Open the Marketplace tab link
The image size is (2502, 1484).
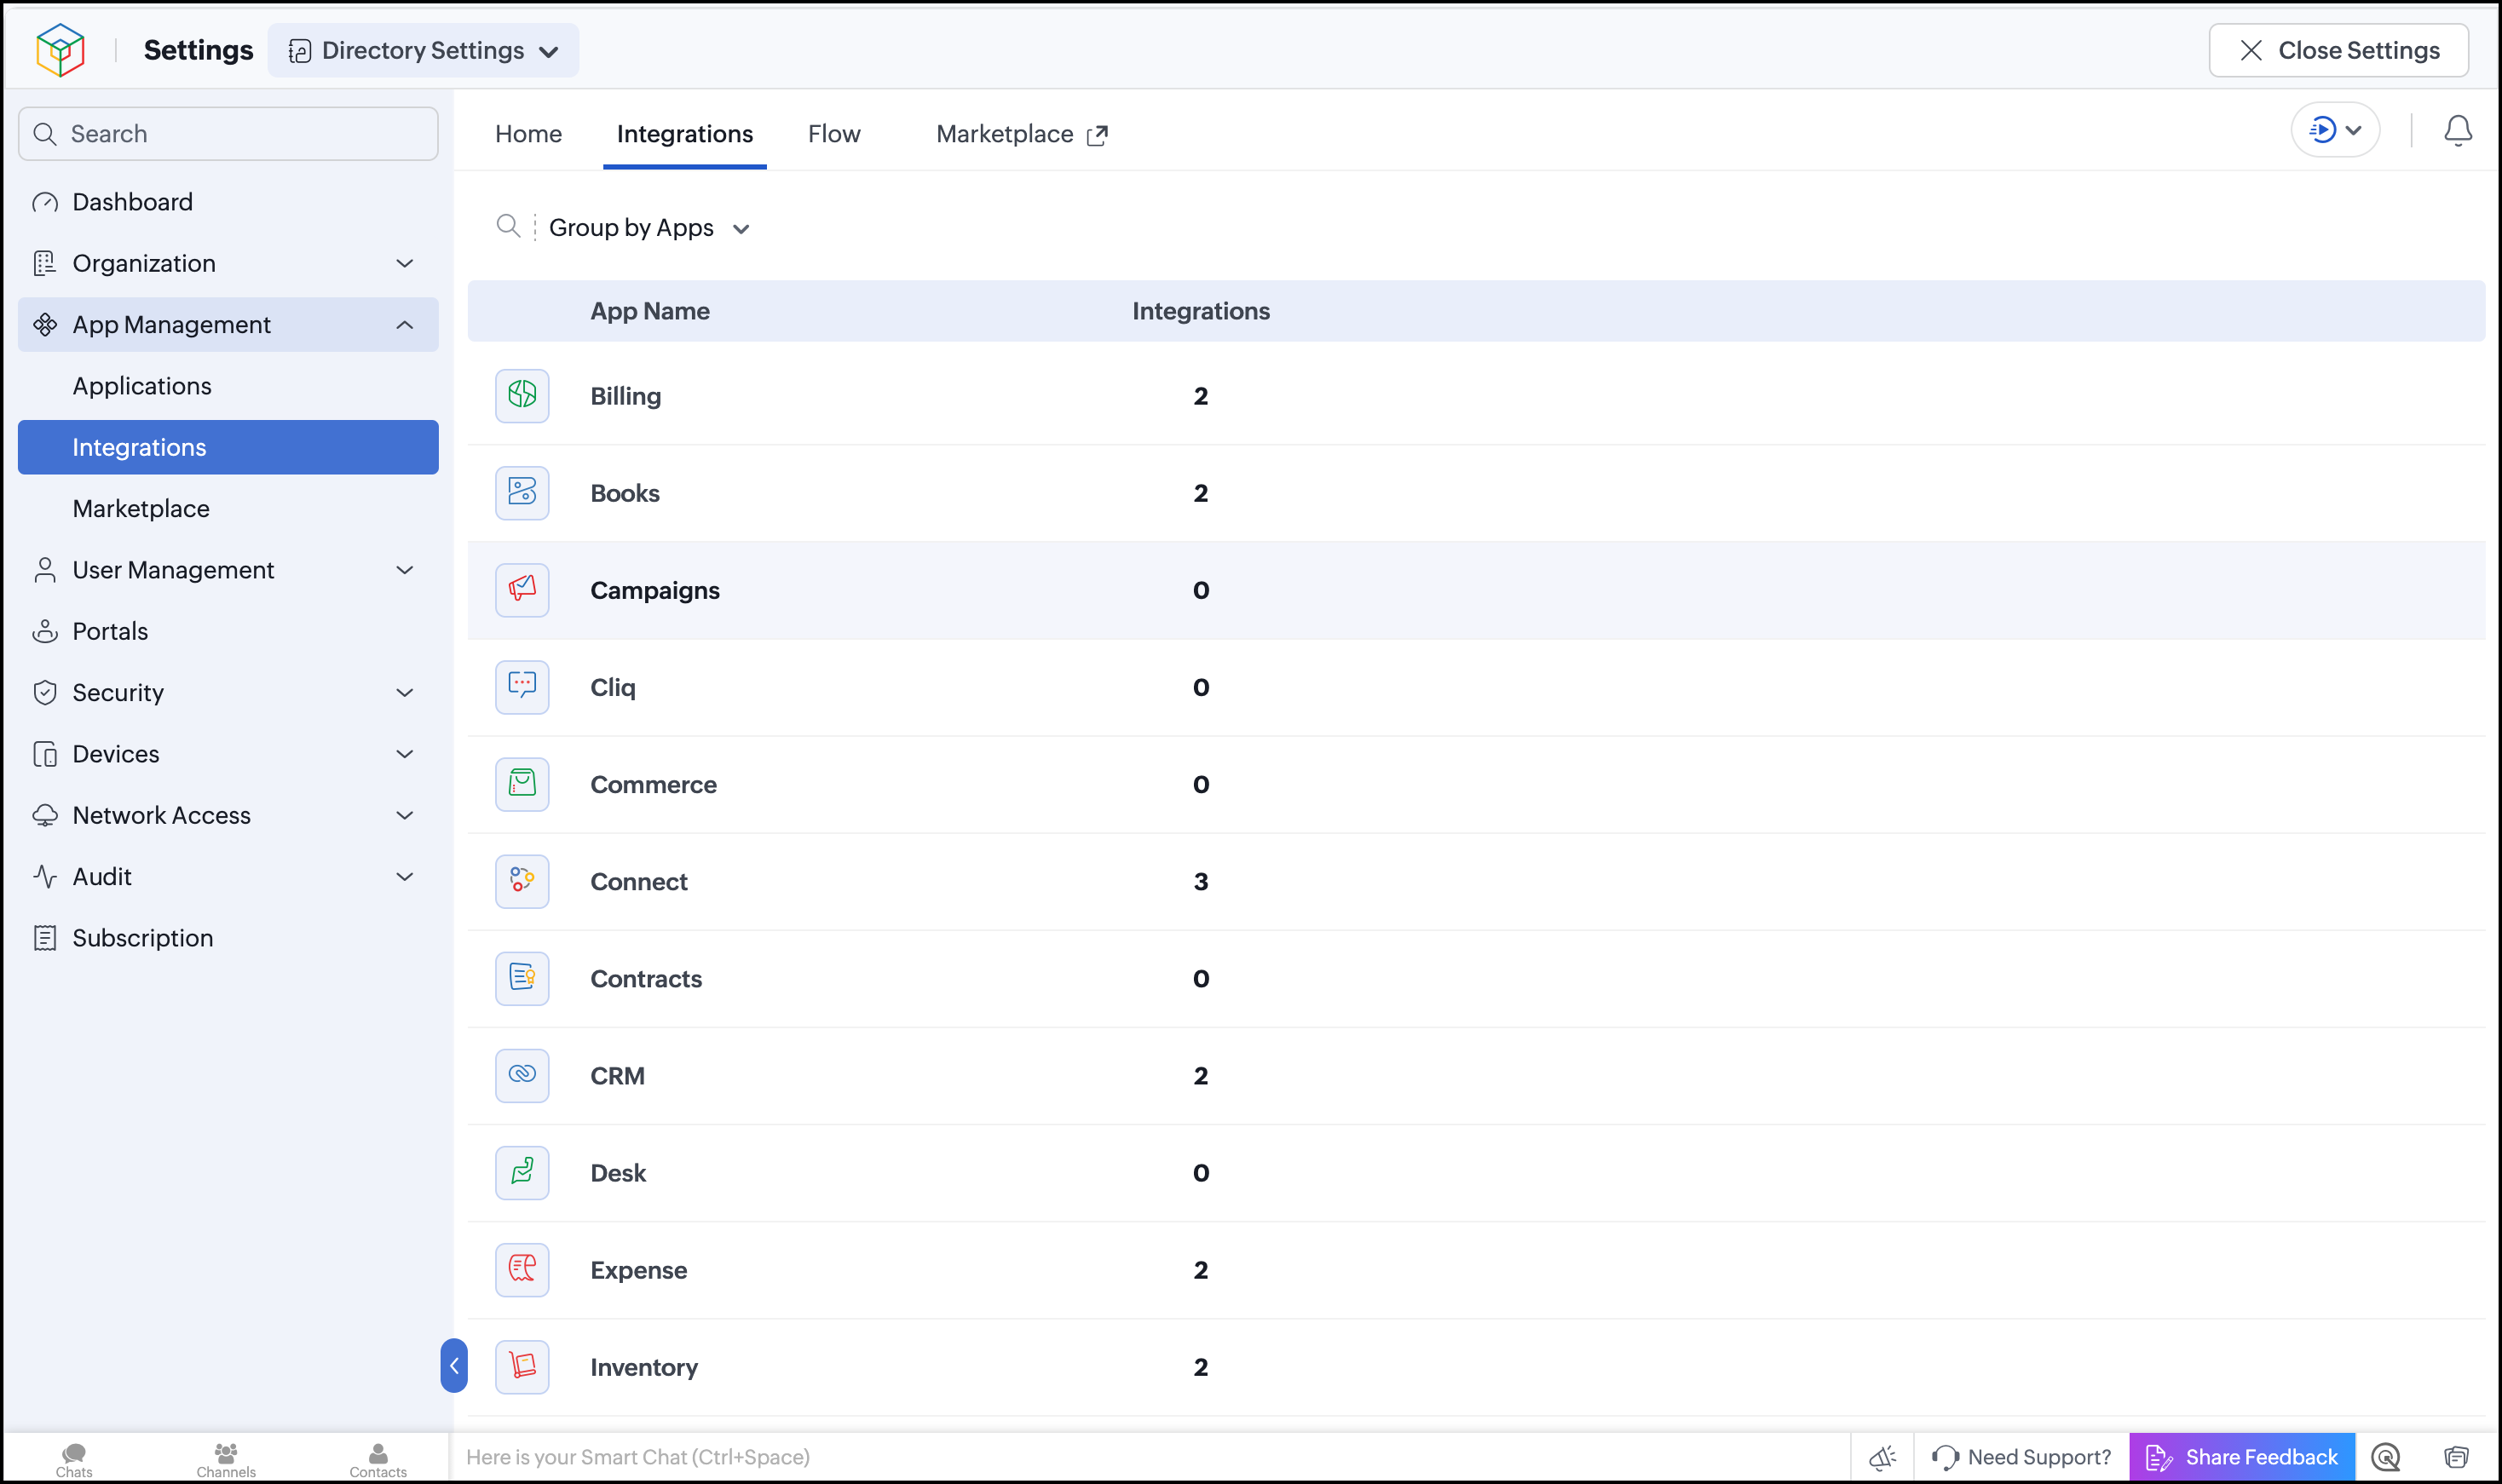coord(1021,134)
